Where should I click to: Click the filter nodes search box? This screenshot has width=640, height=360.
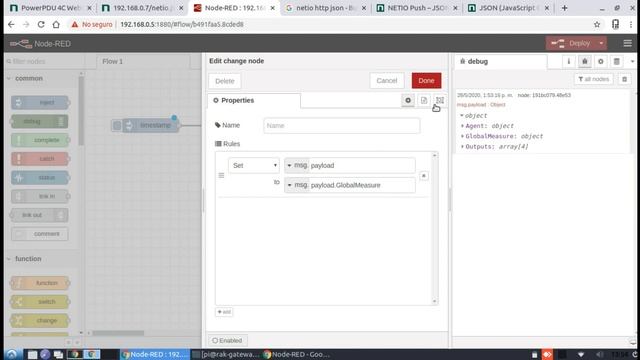(x=45, y=61)
